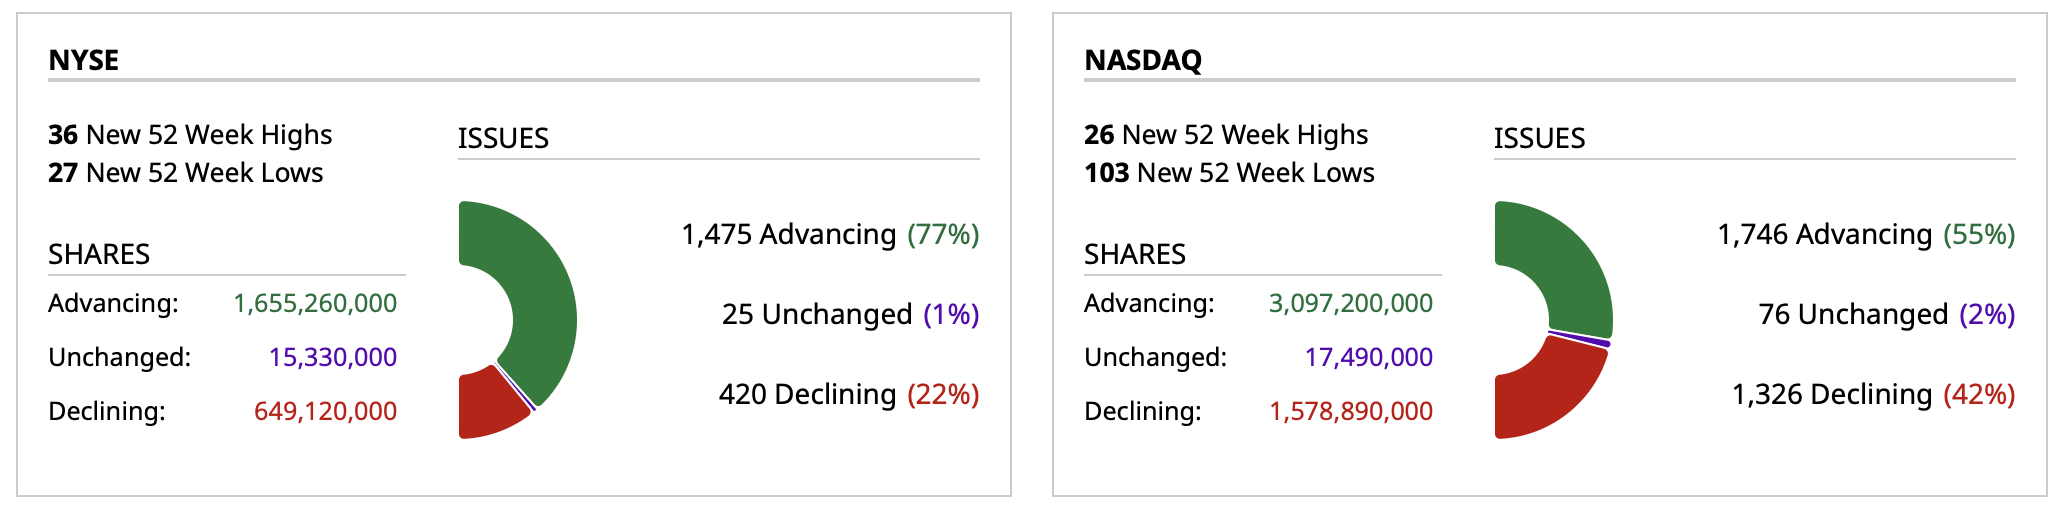Viewport: 2060px width, 524px height.
Task: Click the NASDAQ purple unchanged donut sliver
Action: coord(1580,337)
